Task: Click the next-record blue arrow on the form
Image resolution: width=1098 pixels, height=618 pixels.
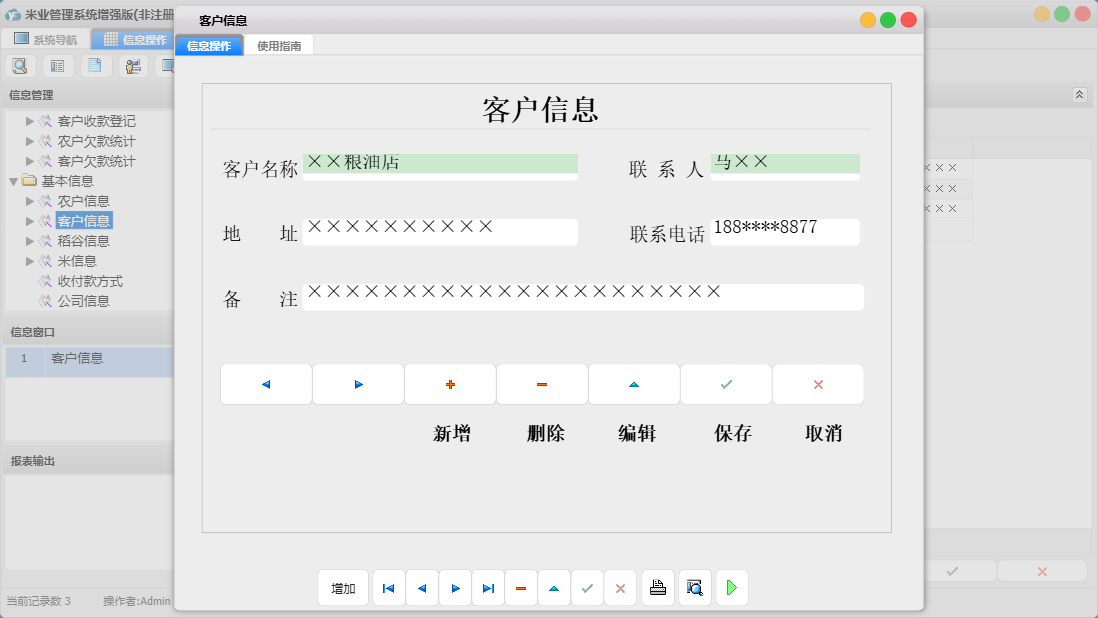Action: (x=358, y=383)
